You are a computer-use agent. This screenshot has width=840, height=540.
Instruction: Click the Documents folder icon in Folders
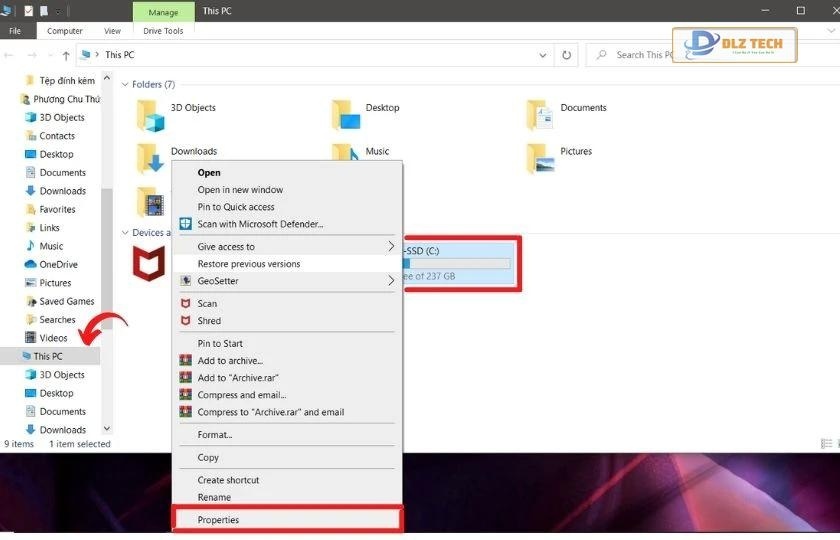[541, 115]
